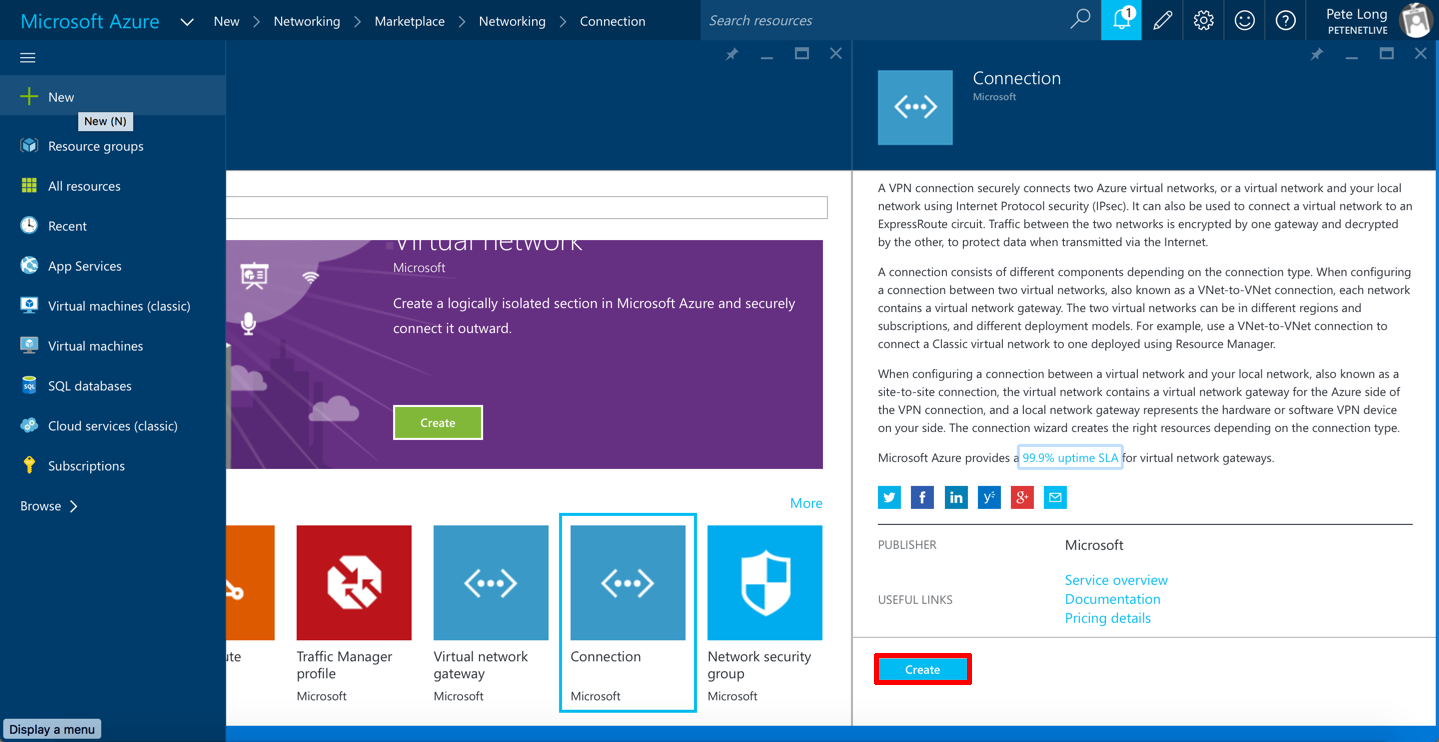Open the 99.9% uptime SLA link

click(1070, 458)
